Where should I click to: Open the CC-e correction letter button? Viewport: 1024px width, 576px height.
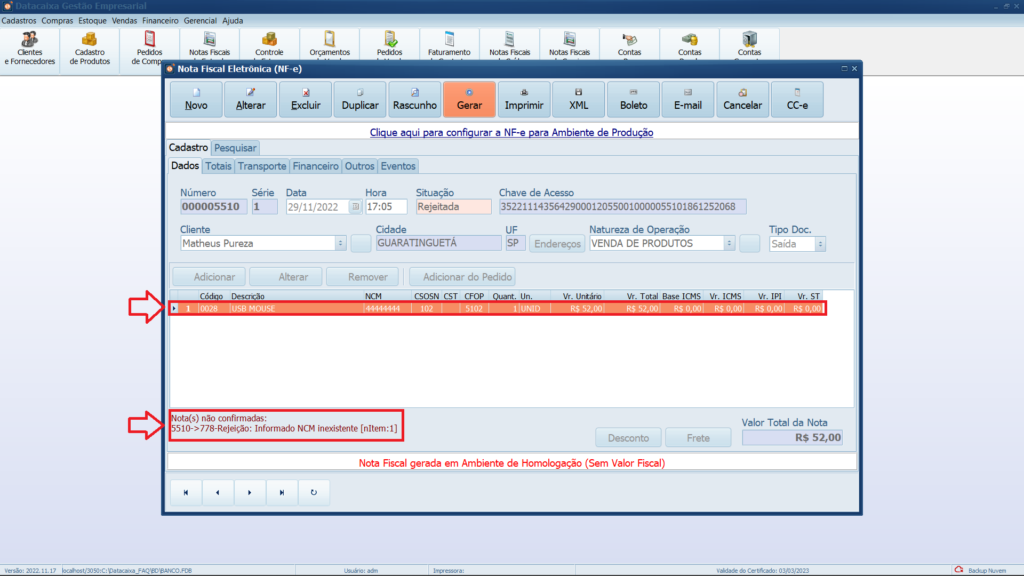(x=797, y=100)
